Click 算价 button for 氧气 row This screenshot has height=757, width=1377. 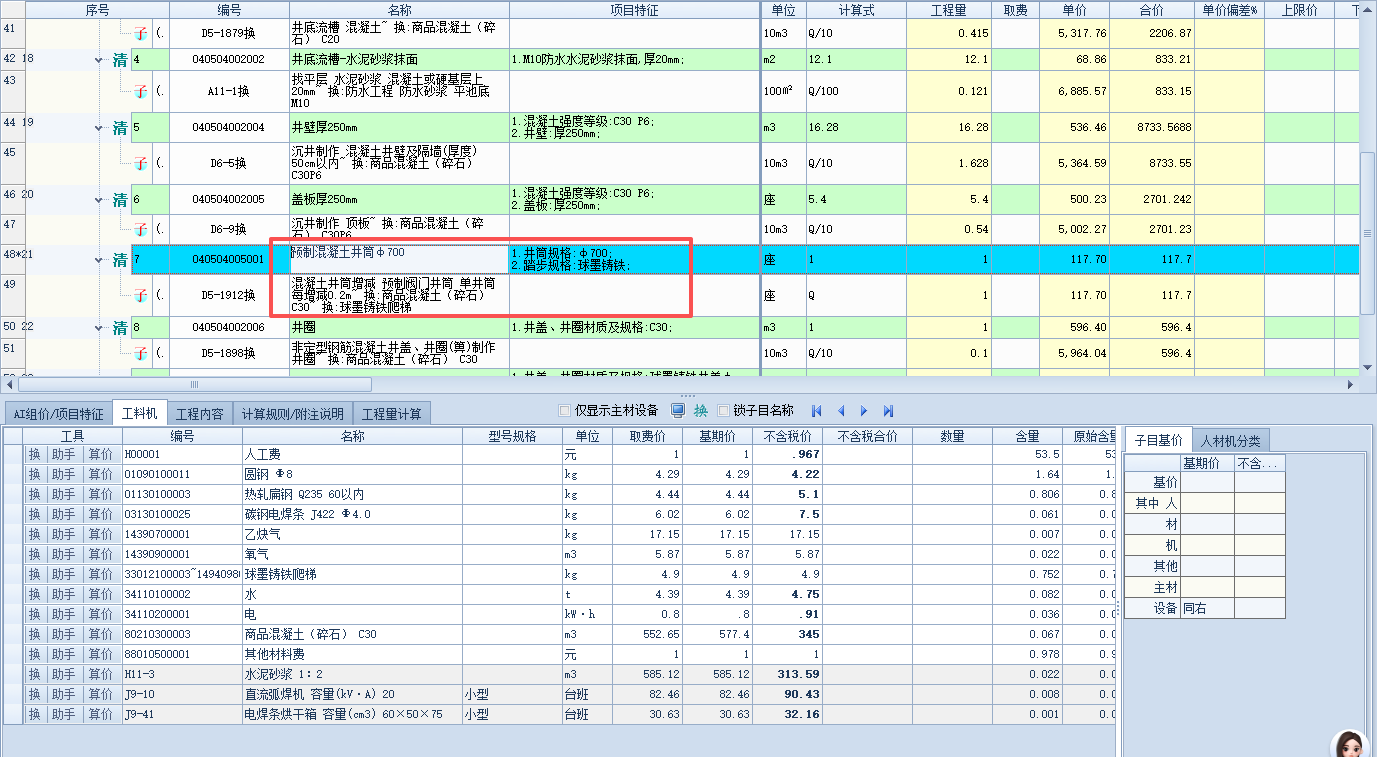click(x=100, y=554)
